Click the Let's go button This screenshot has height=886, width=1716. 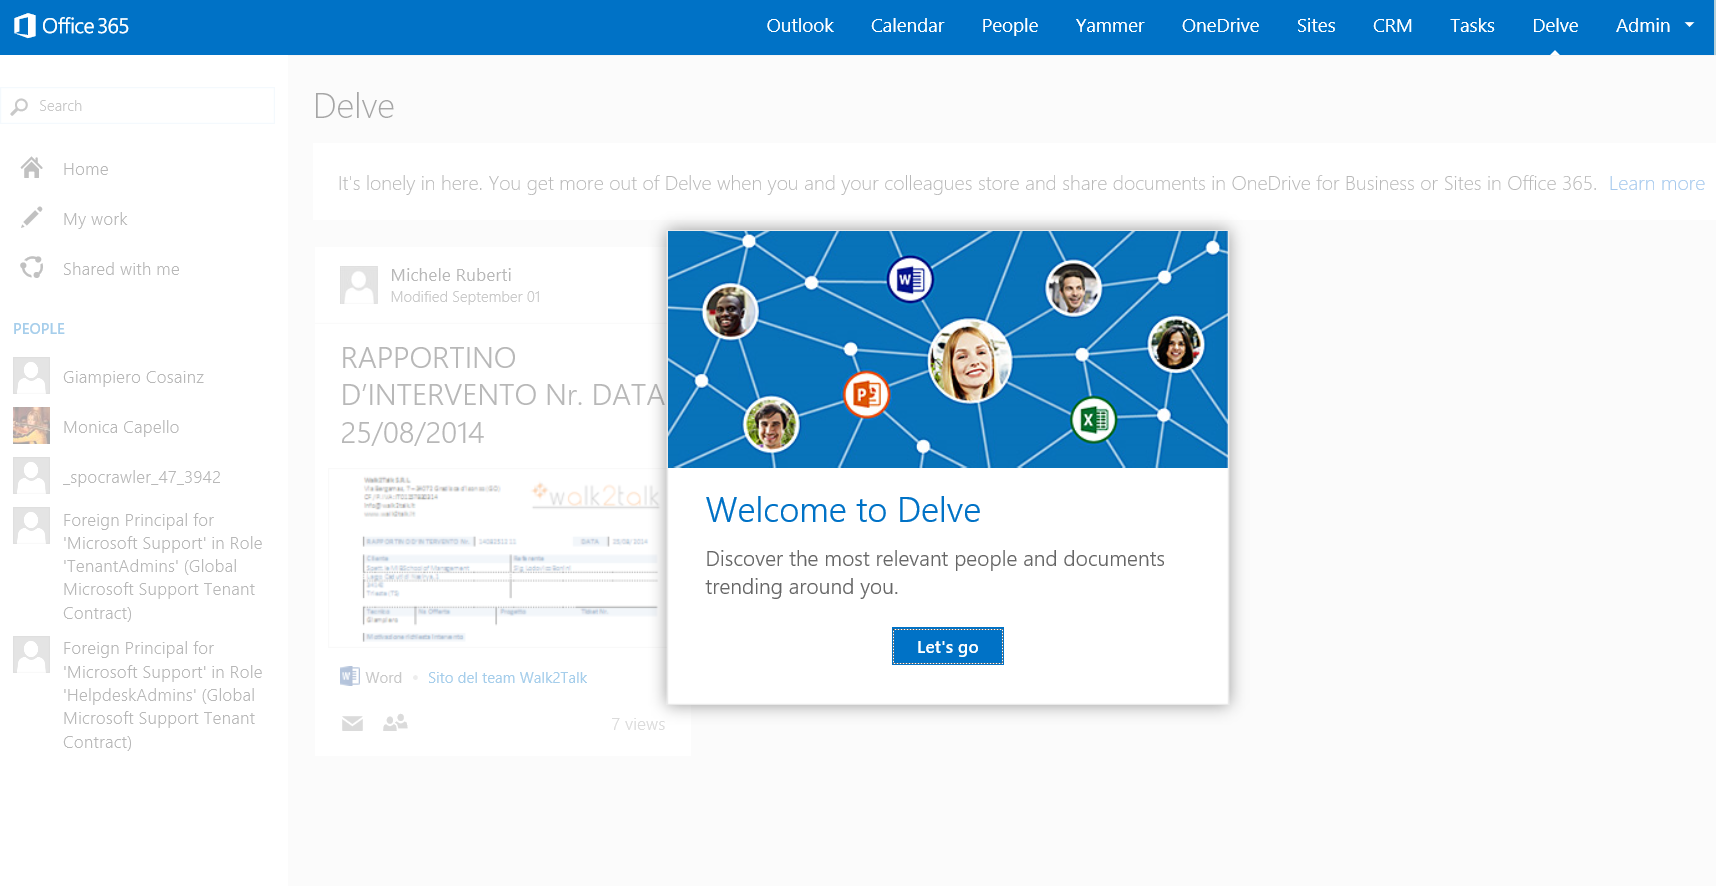(947, 646)
